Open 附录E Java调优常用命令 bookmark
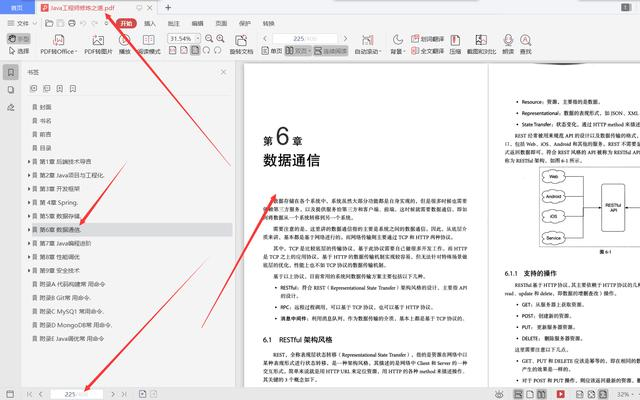The image size is (640, 400). click(72, 338)
